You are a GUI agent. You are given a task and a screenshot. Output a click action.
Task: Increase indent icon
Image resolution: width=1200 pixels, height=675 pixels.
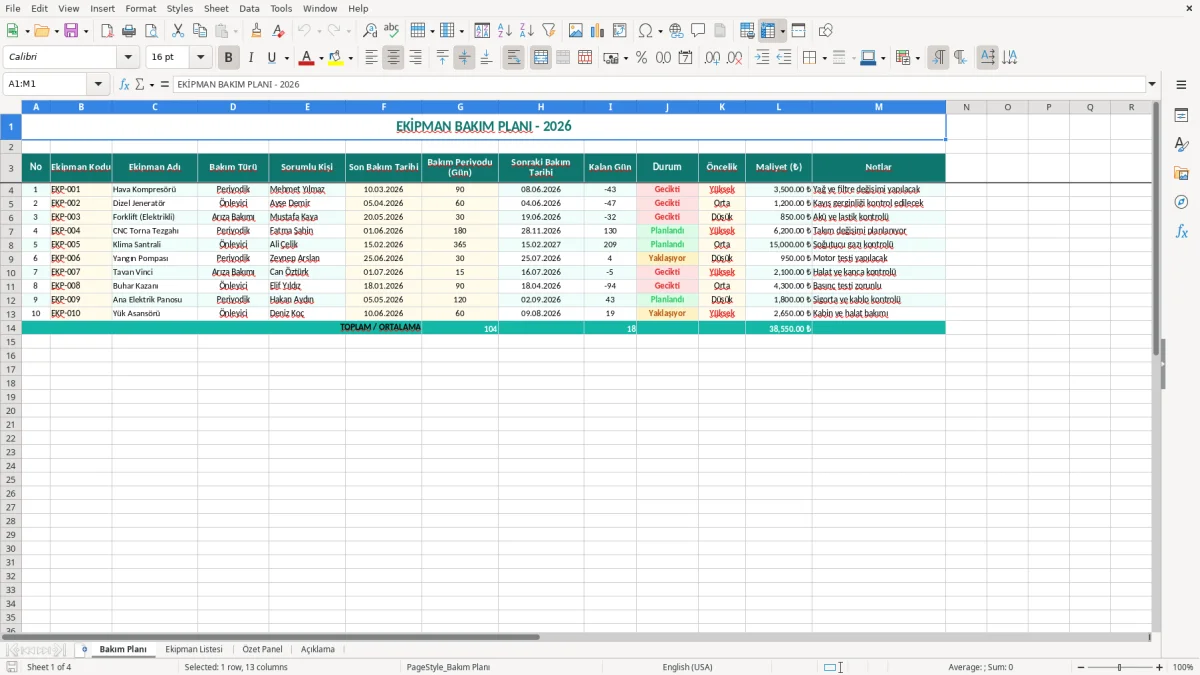click(x=762, y=58)
